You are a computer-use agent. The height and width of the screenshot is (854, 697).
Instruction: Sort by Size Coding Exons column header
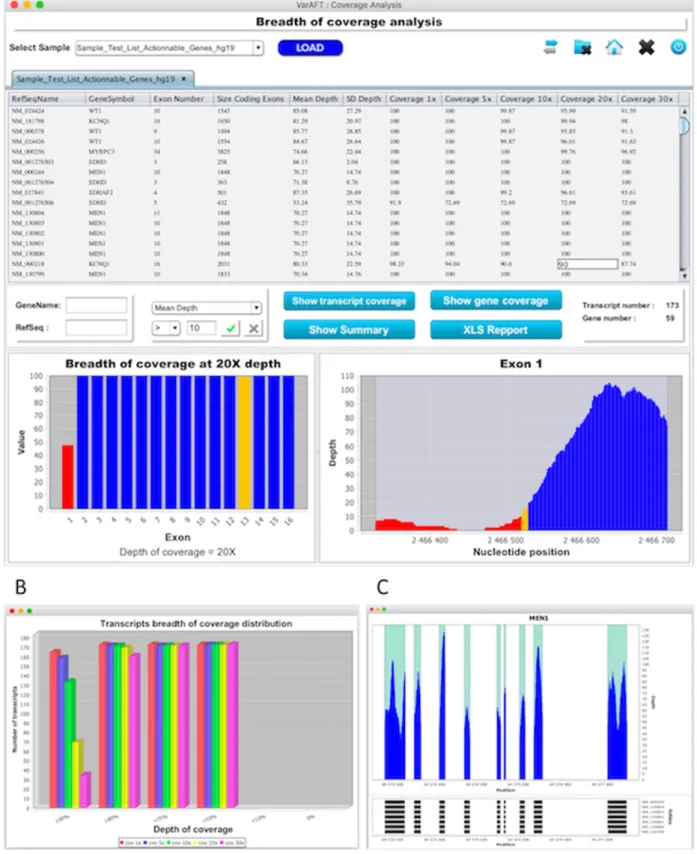pos(252,99)
